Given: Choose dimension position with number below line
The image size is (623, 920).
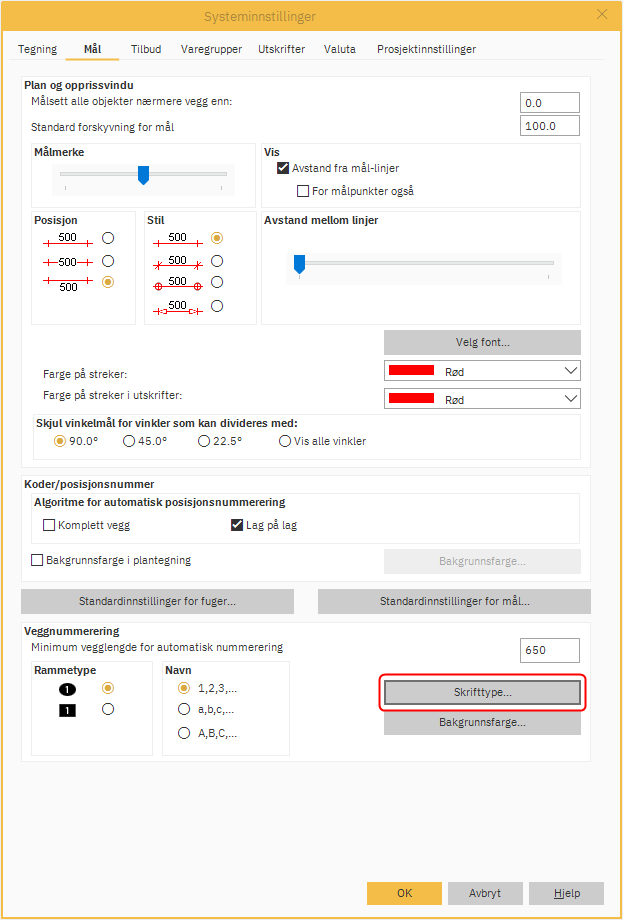Looking at the screenshot, I should (108, 282).
